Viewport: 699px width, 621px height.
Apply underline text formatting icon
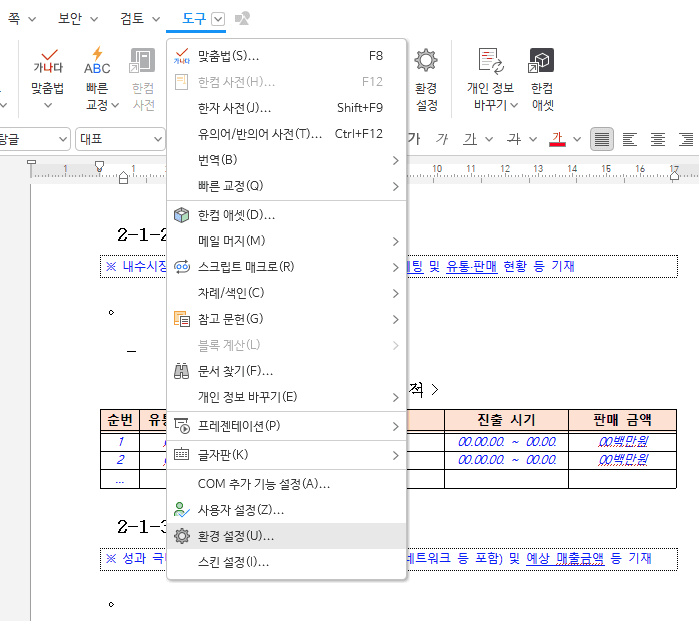[x=470, y=139]
